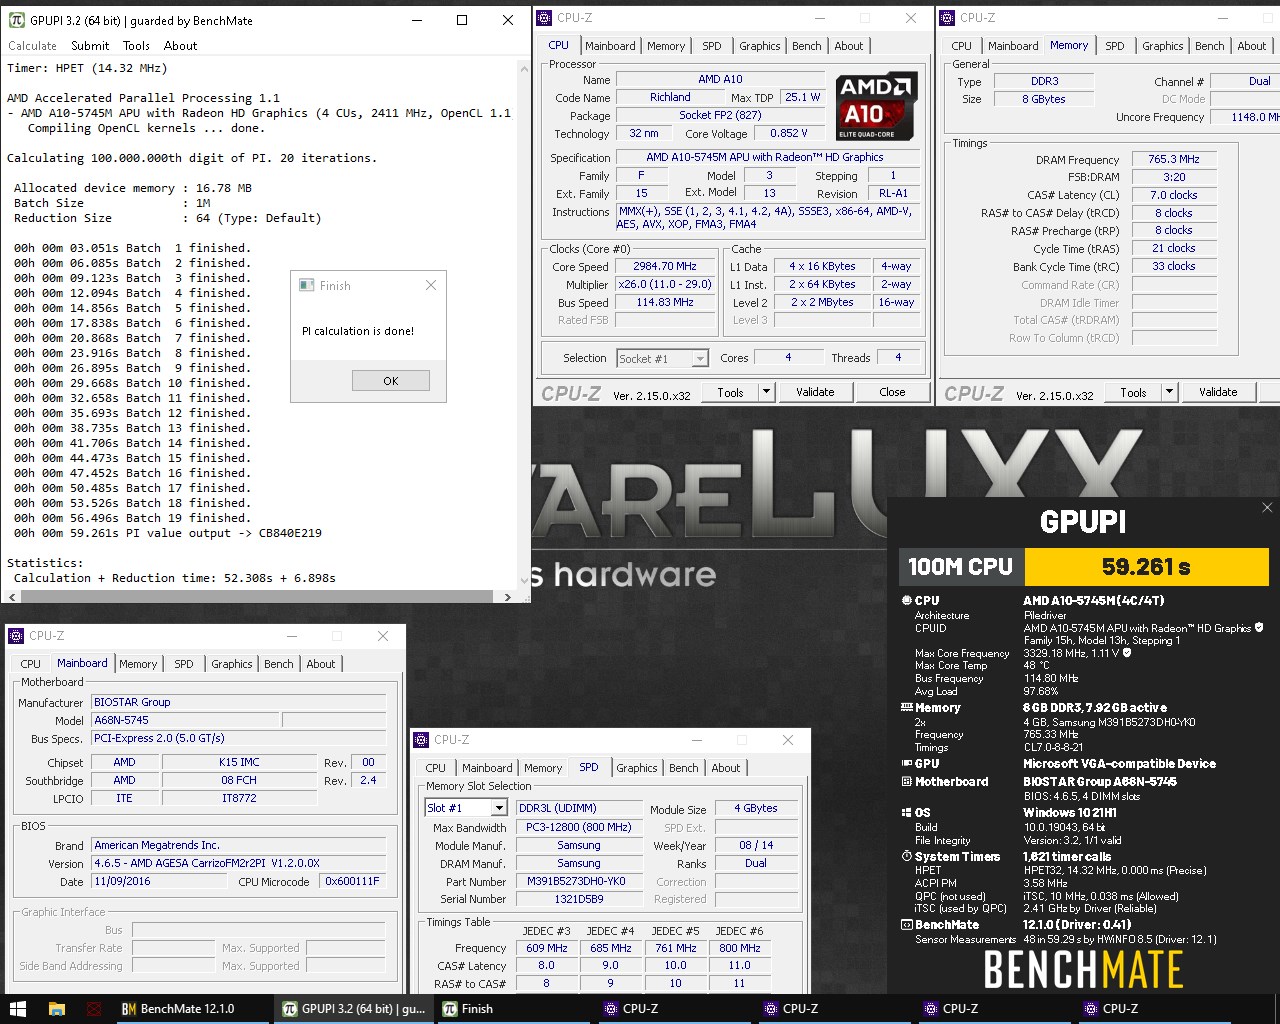Select the Graphics tab in the CPU-Z CPU window
This screenshot has height=1024, width=1280.
(760, 46)
